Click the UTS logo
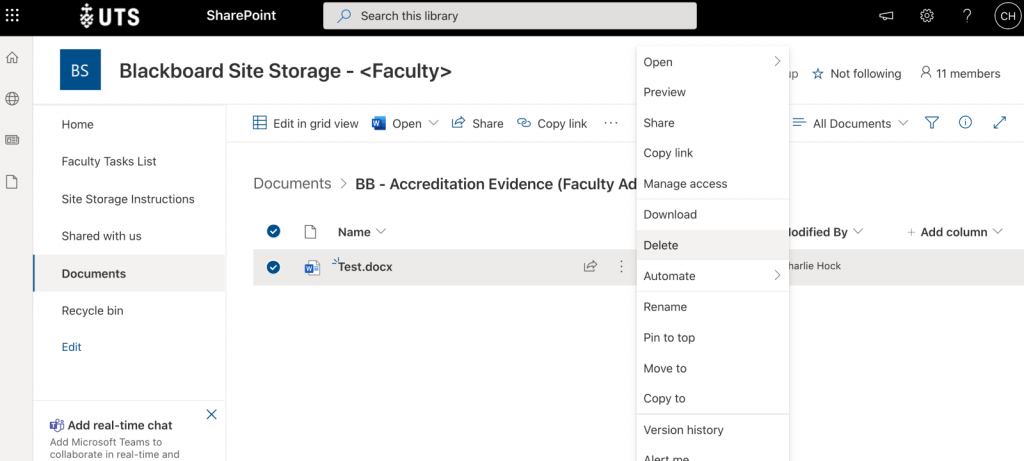1024x461 pixels. tap(109, 16)
